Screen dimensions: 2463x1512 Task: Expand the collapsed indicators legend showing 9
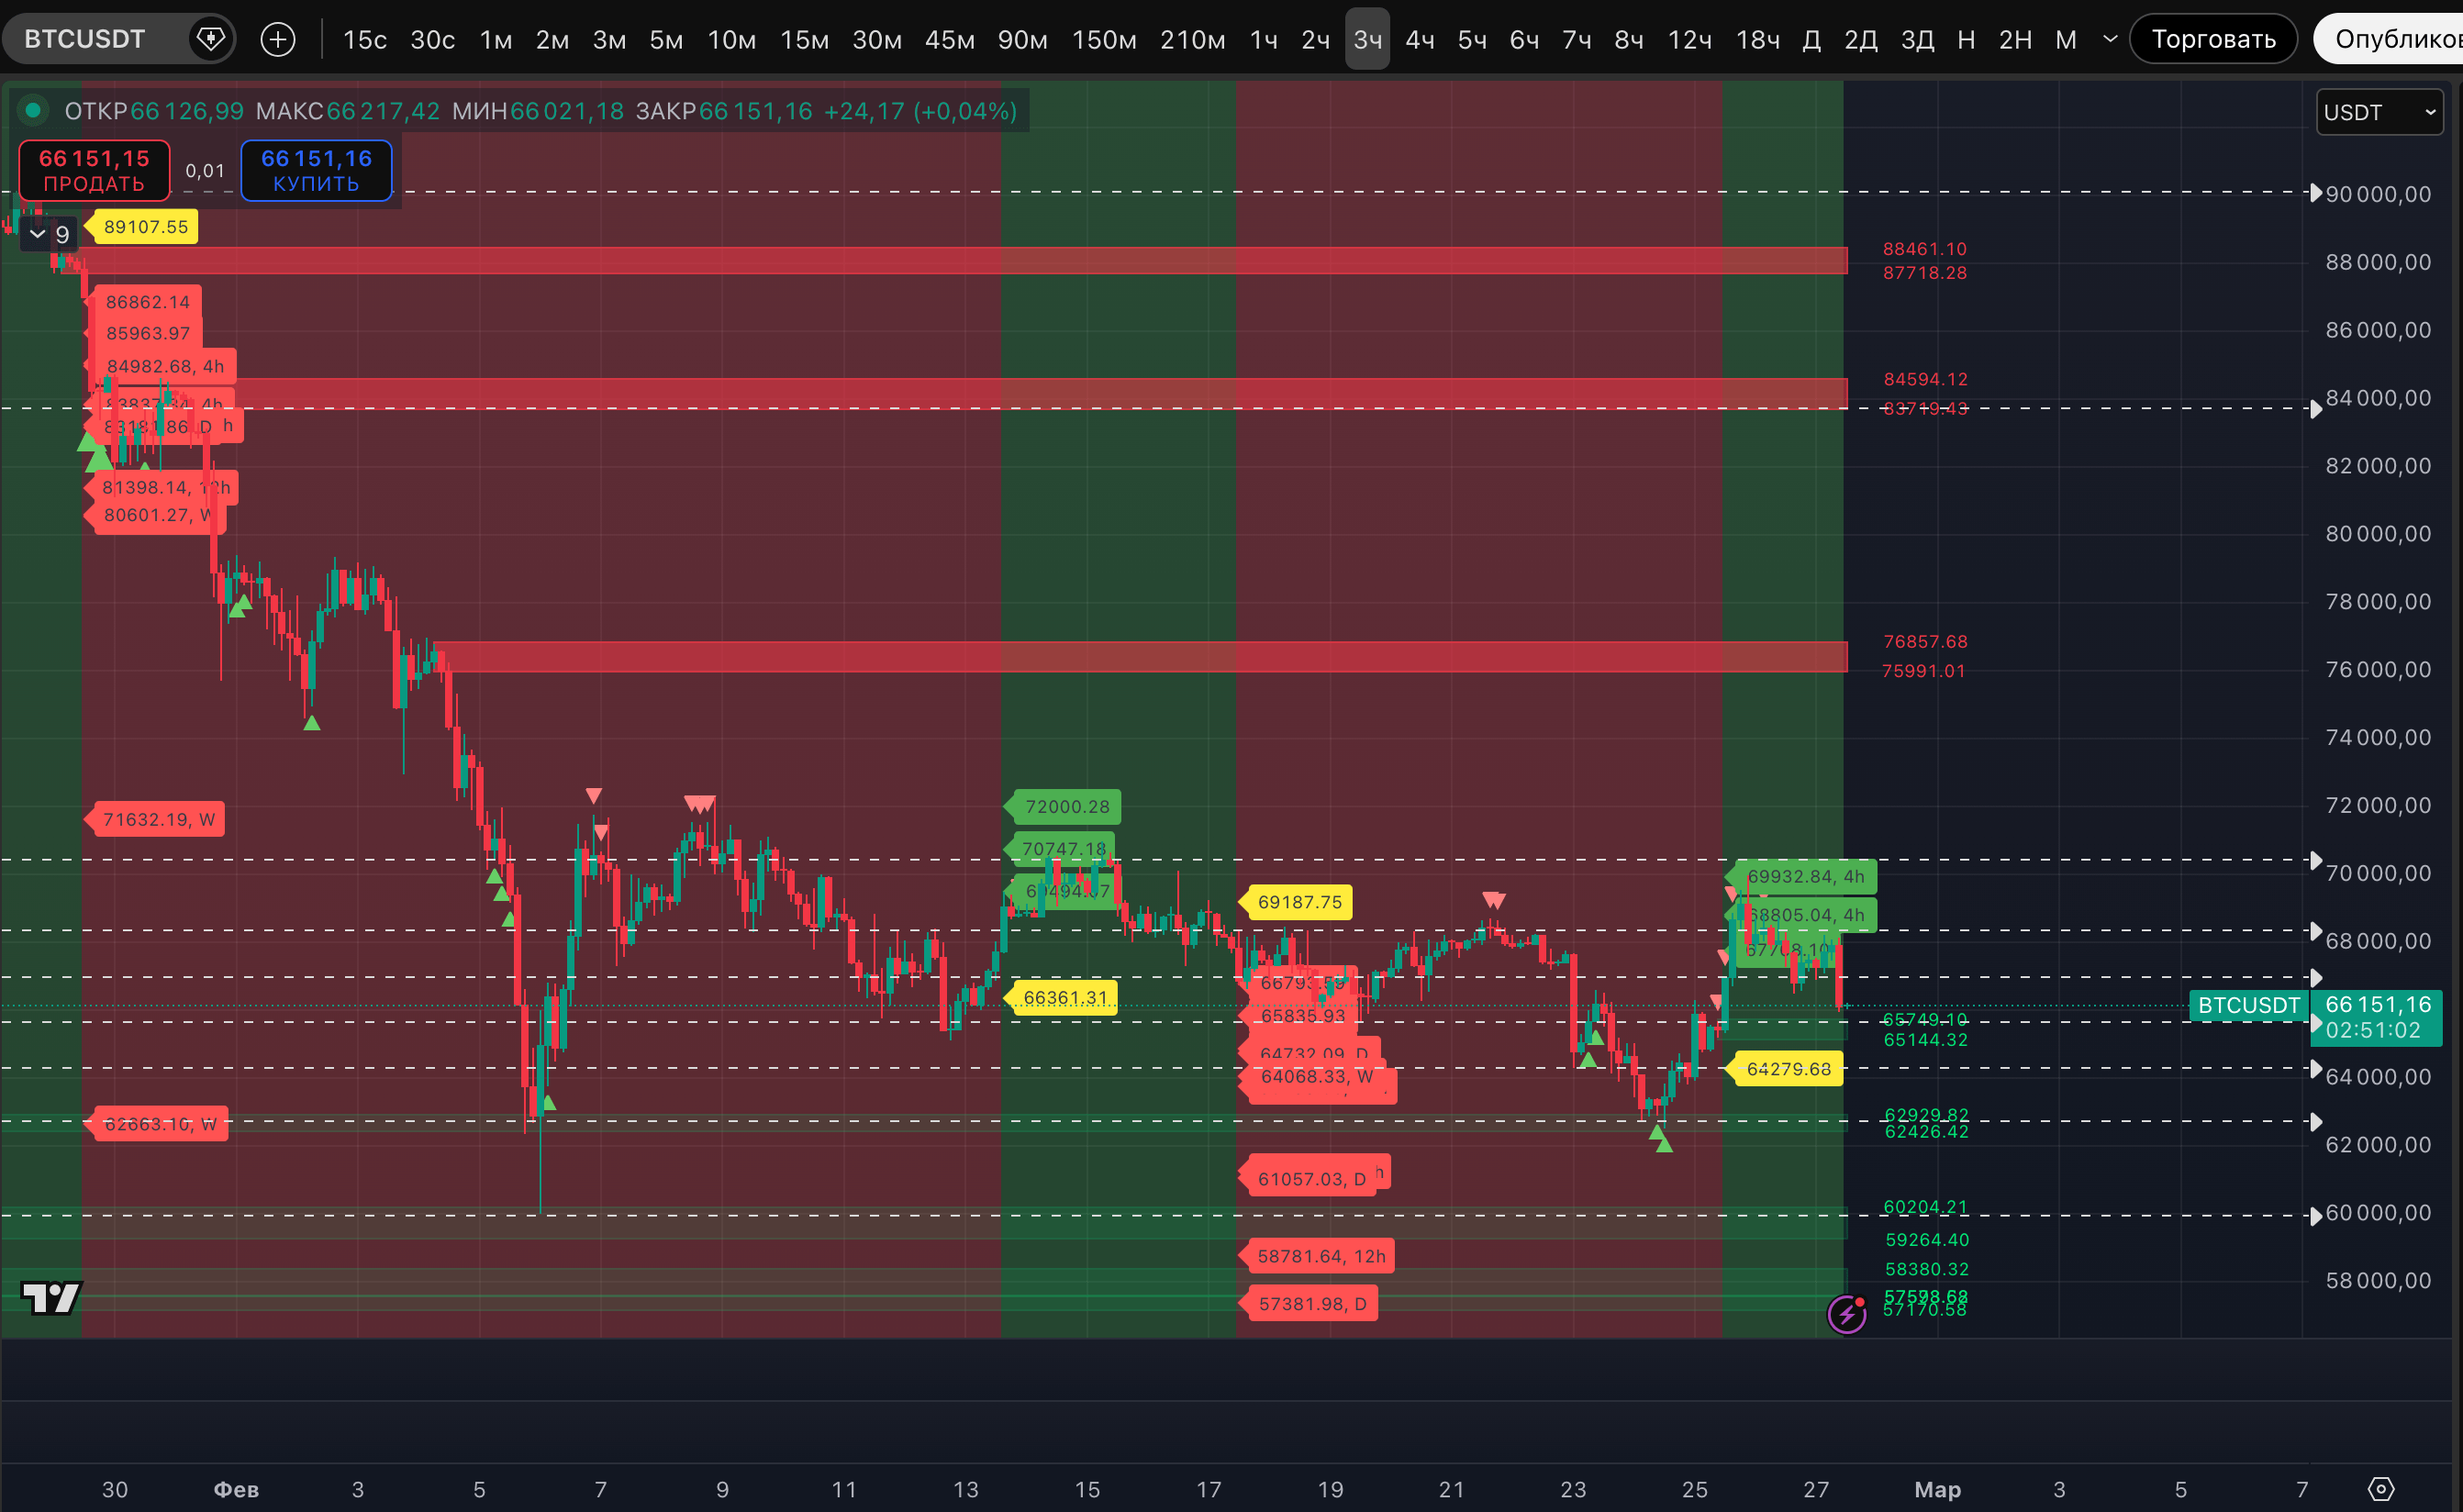[49, 234]
